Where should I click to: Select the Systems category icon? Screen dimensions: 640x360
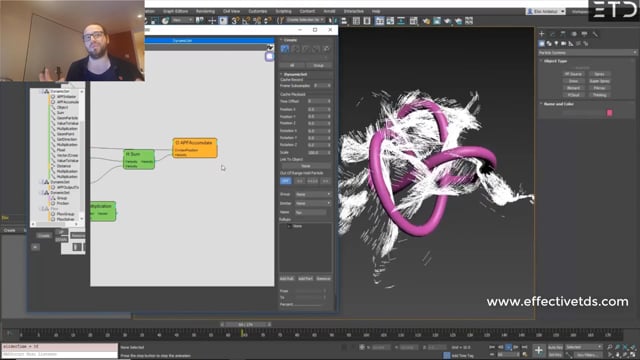coord(586,43)
